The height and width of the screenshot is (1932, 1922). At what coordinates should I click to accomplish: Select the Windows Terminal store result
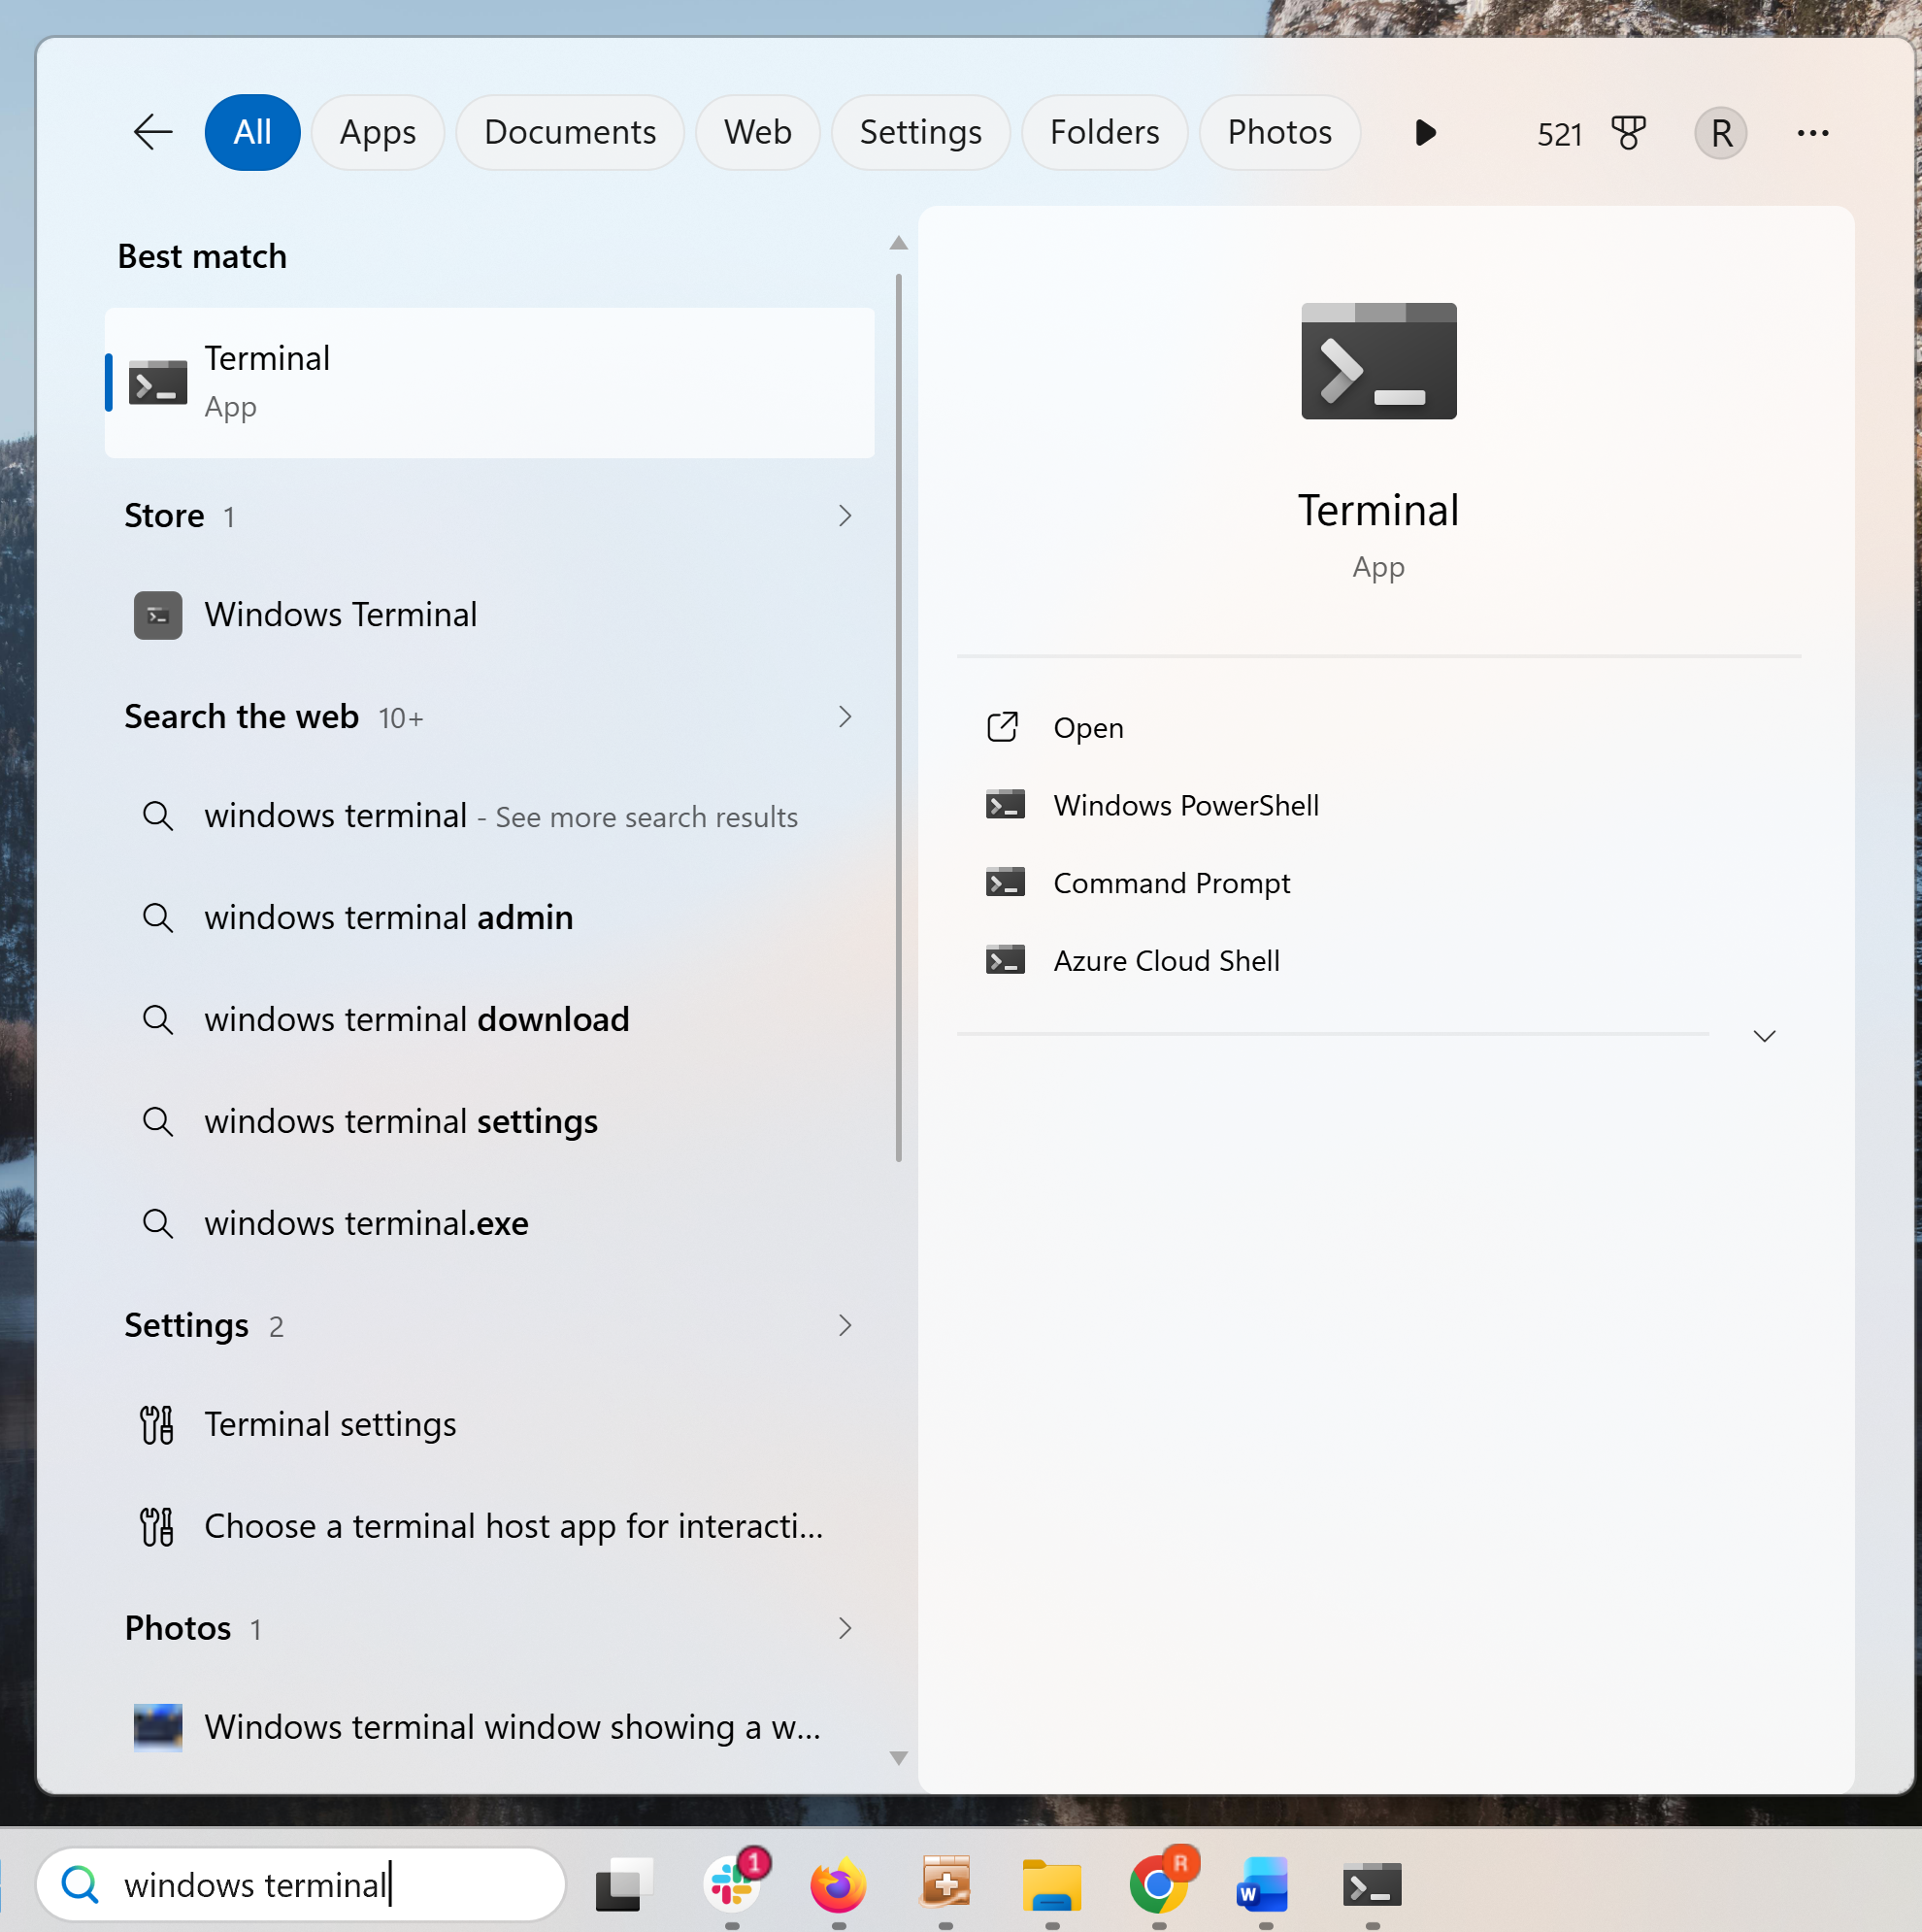pyautogui.click(x=489, y=615)
